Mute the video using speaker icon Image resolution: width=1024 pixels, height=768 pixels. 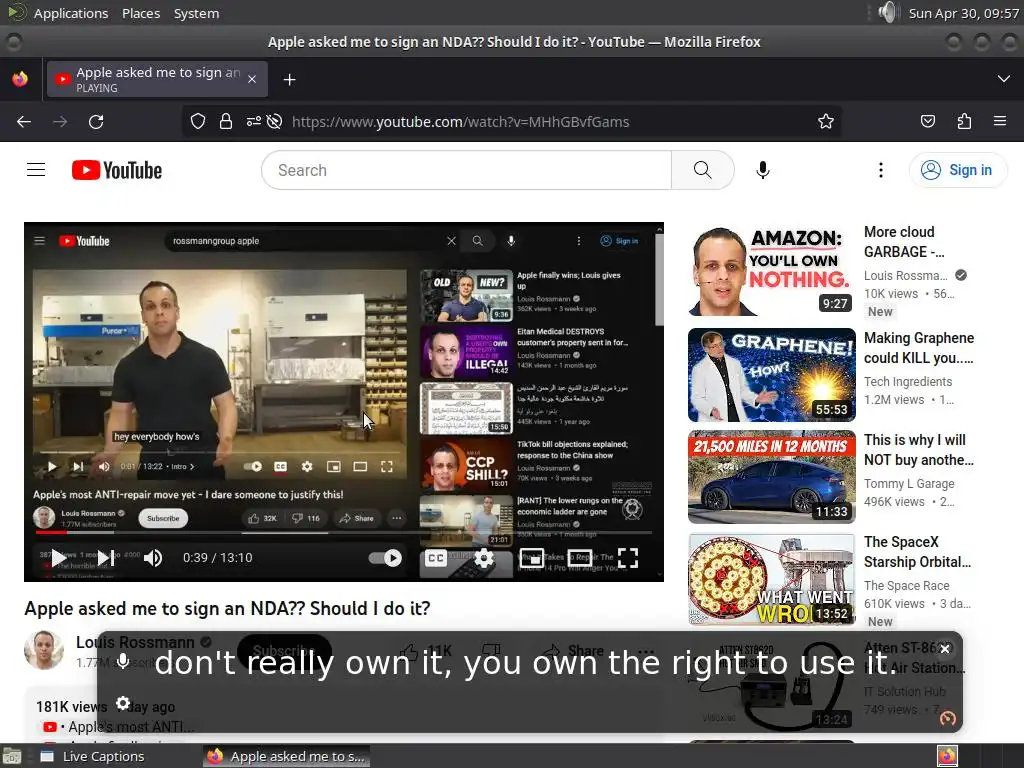[153, 558]
